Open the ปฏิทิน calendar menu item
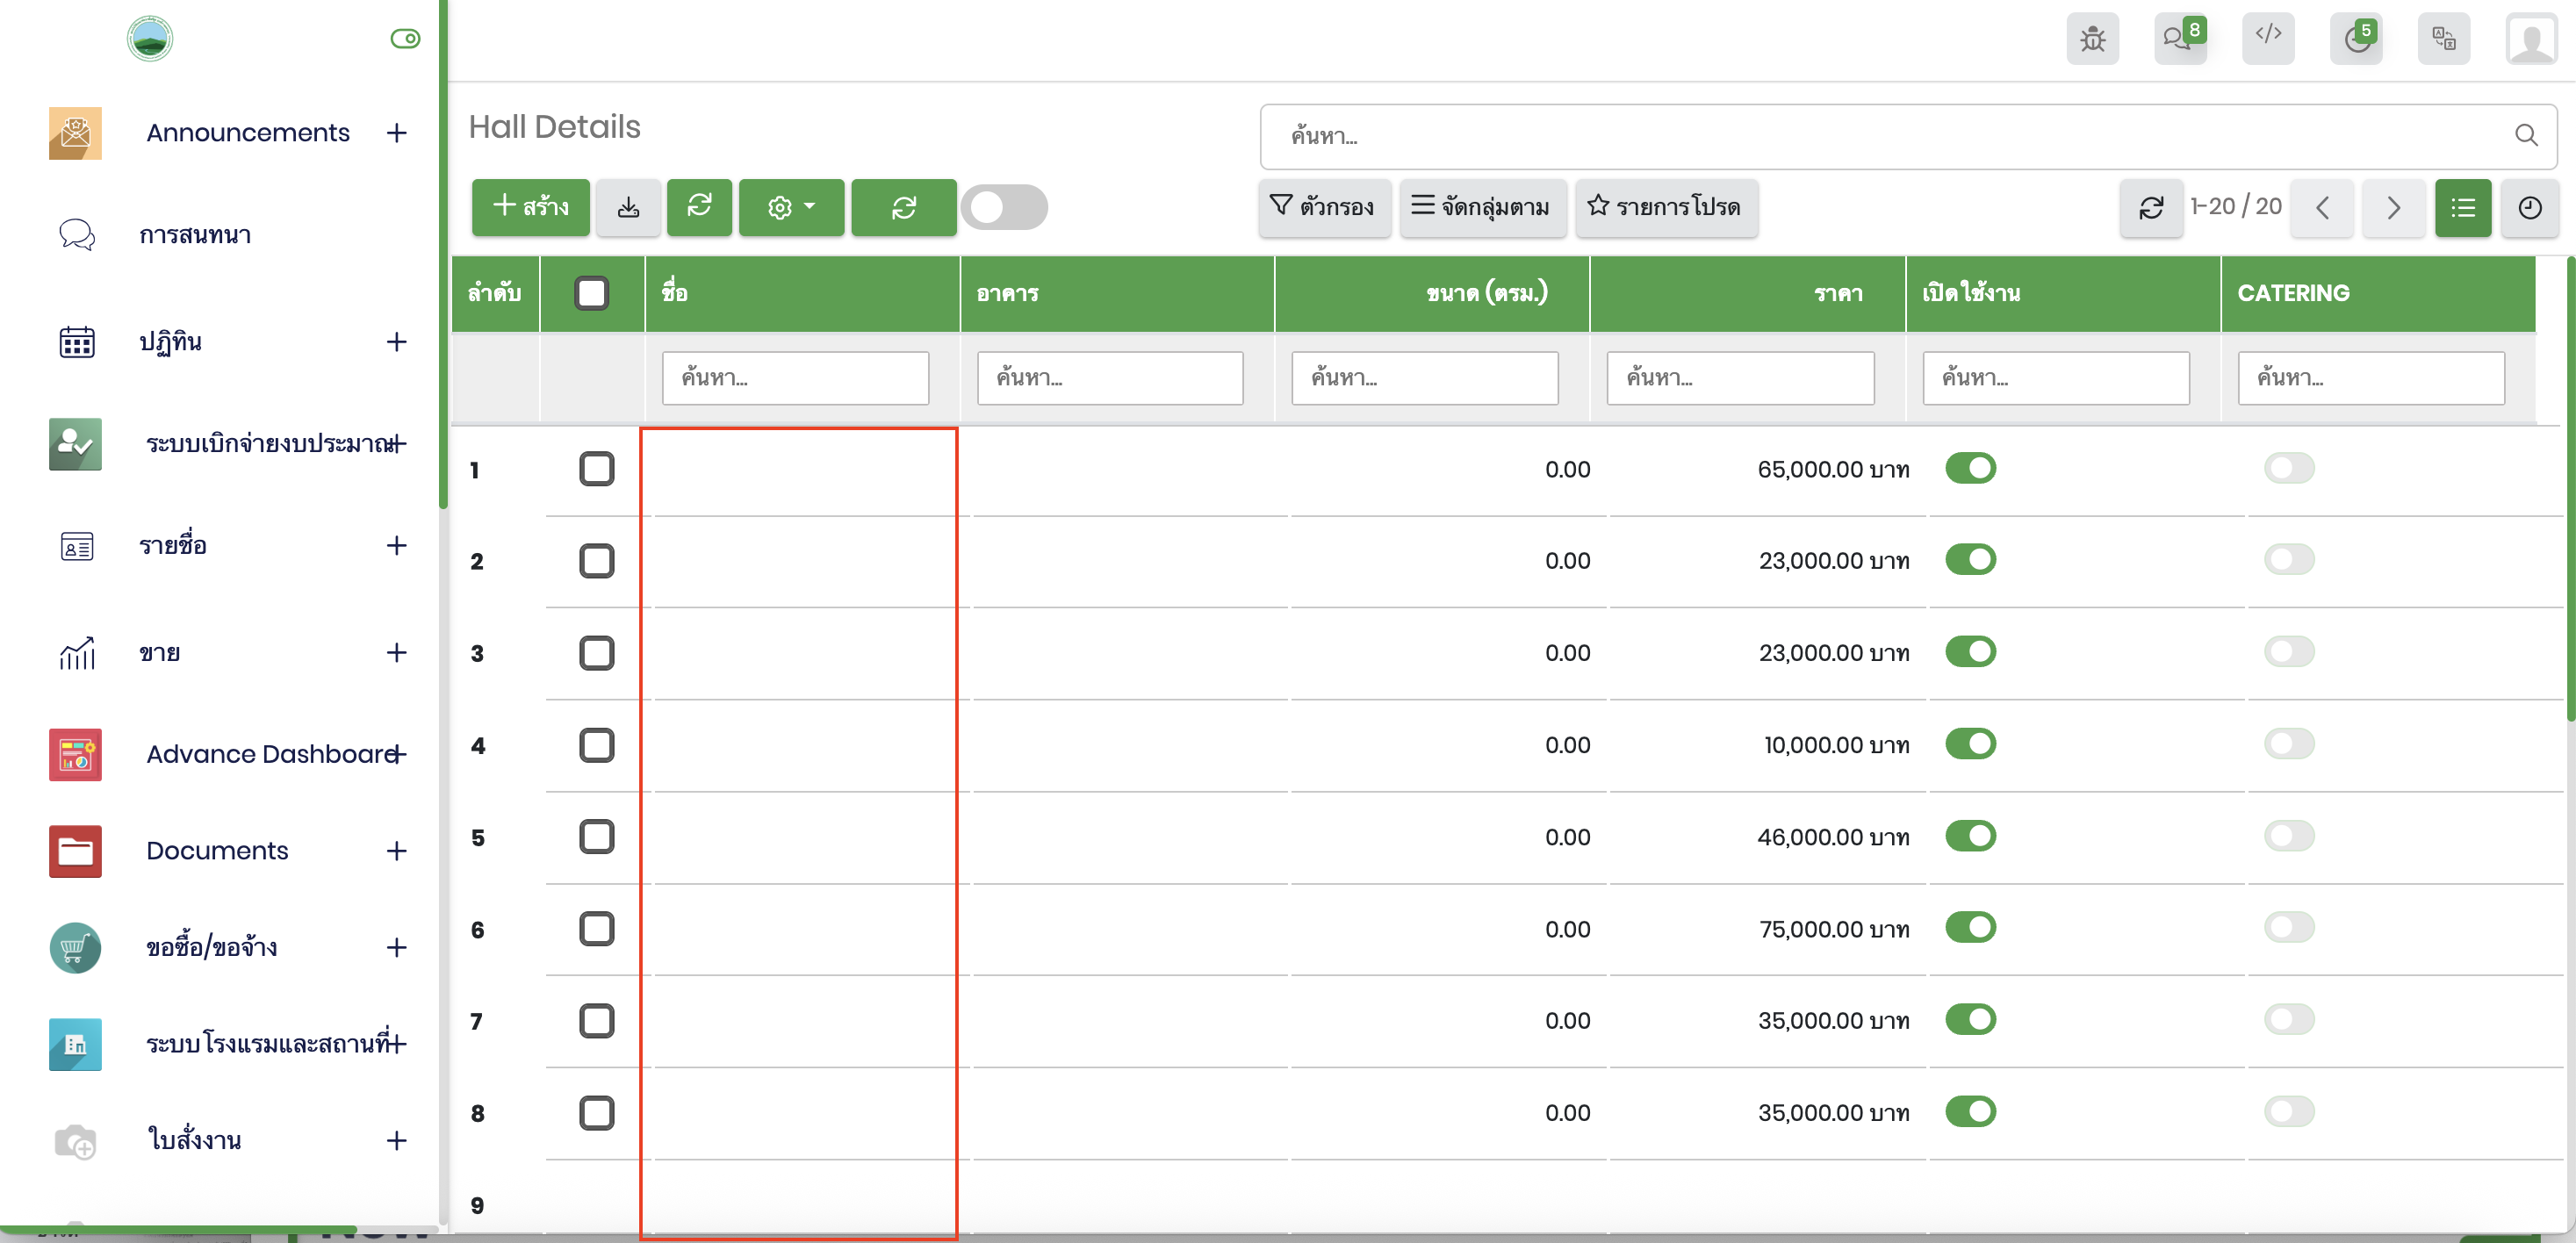This screenshot has width=2576, height=1243. pos(170,342)
